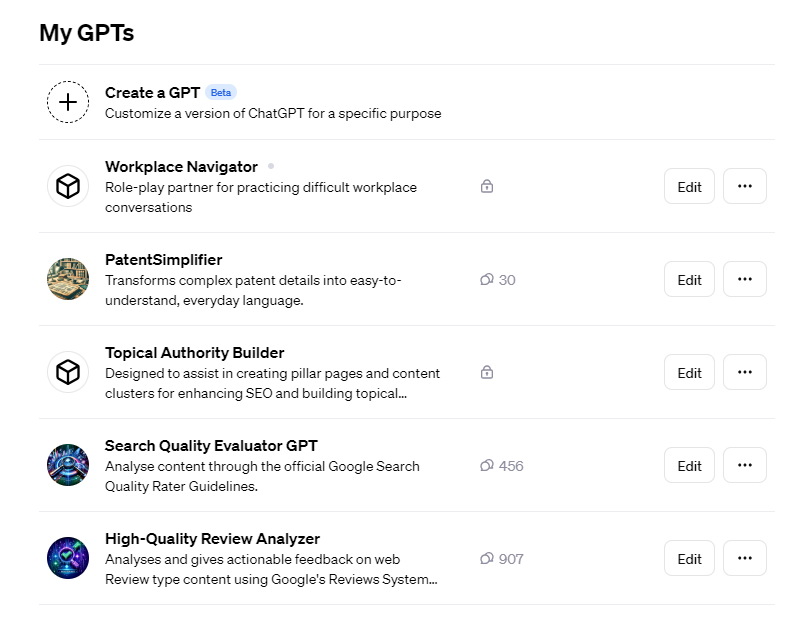Click the PatentSimplifier profile image
The image size is (811, 634).
[x=67, y=279]
